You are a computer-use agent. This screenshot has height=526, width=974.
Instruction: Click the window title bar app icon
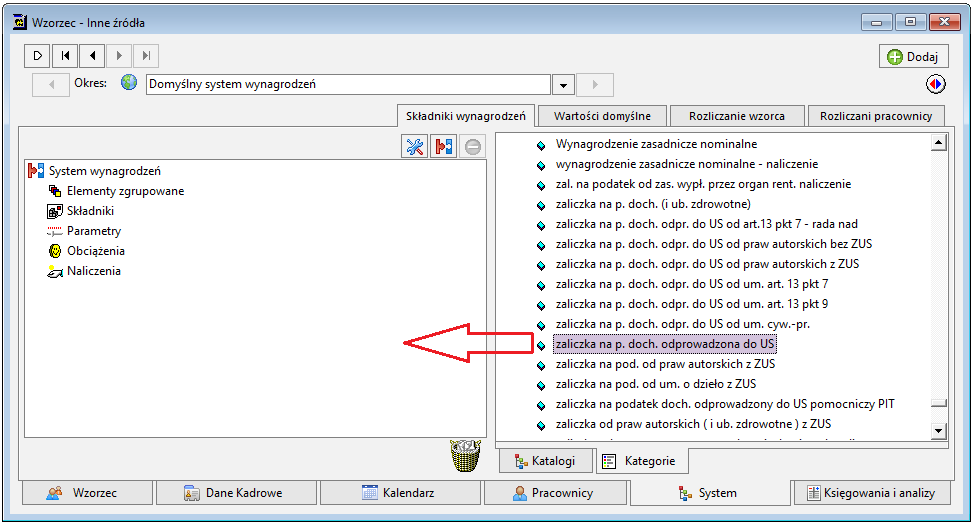click(x=20, y=22)
